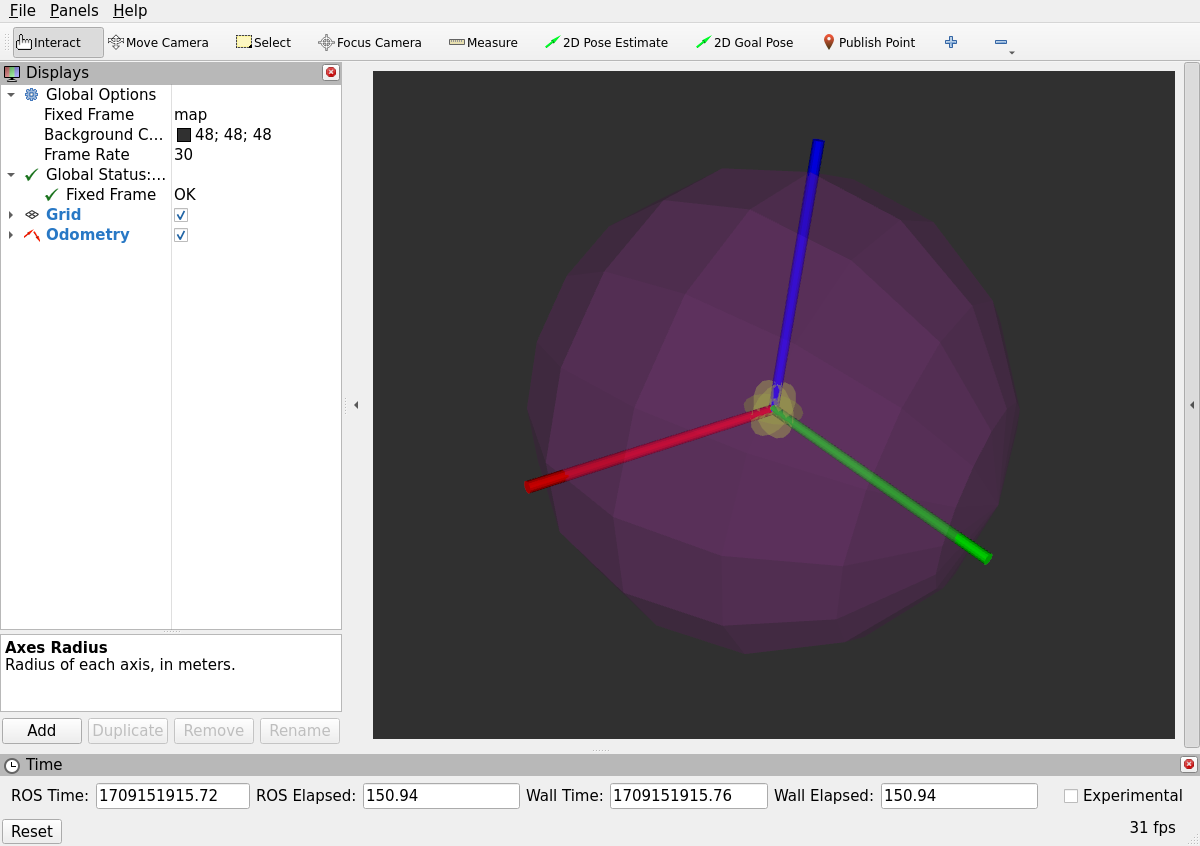This screenshot has height=846, width=1200.
Task: Click the blue minus remove-tool icon
Action: 1001,42
